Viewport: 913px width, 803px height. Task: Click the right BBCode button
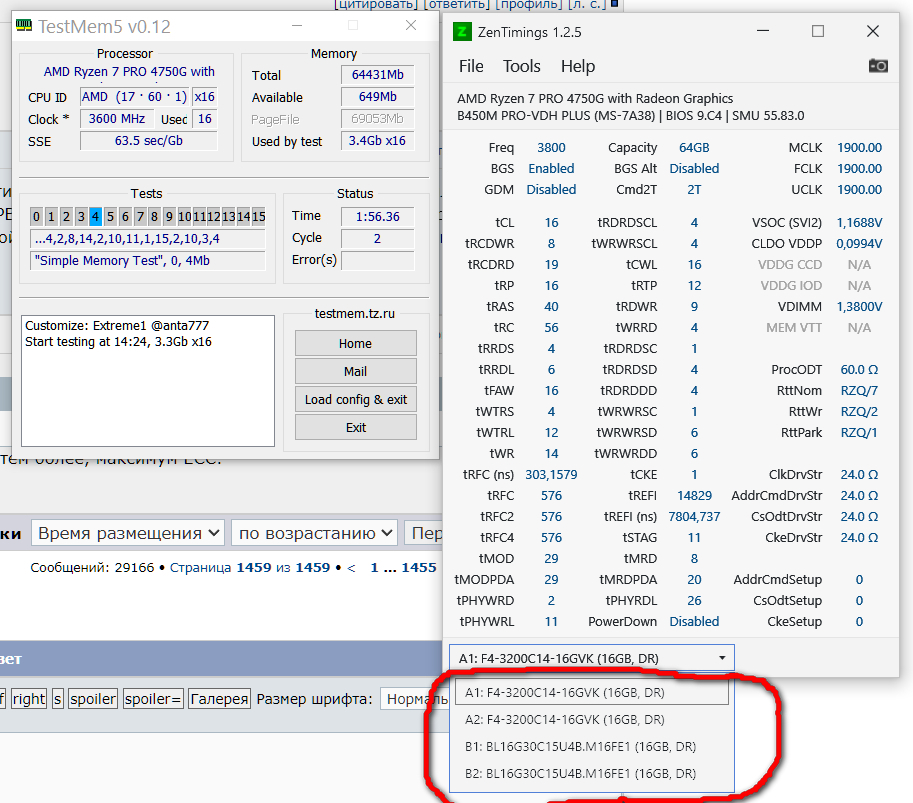(x=29, y=699)
